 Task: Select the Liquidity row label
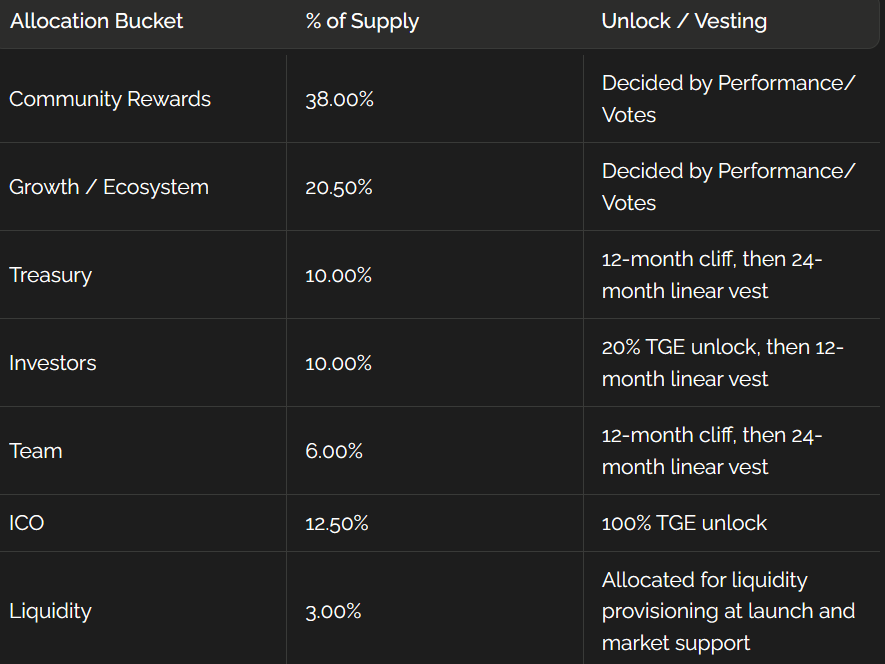tap(50, 611)
